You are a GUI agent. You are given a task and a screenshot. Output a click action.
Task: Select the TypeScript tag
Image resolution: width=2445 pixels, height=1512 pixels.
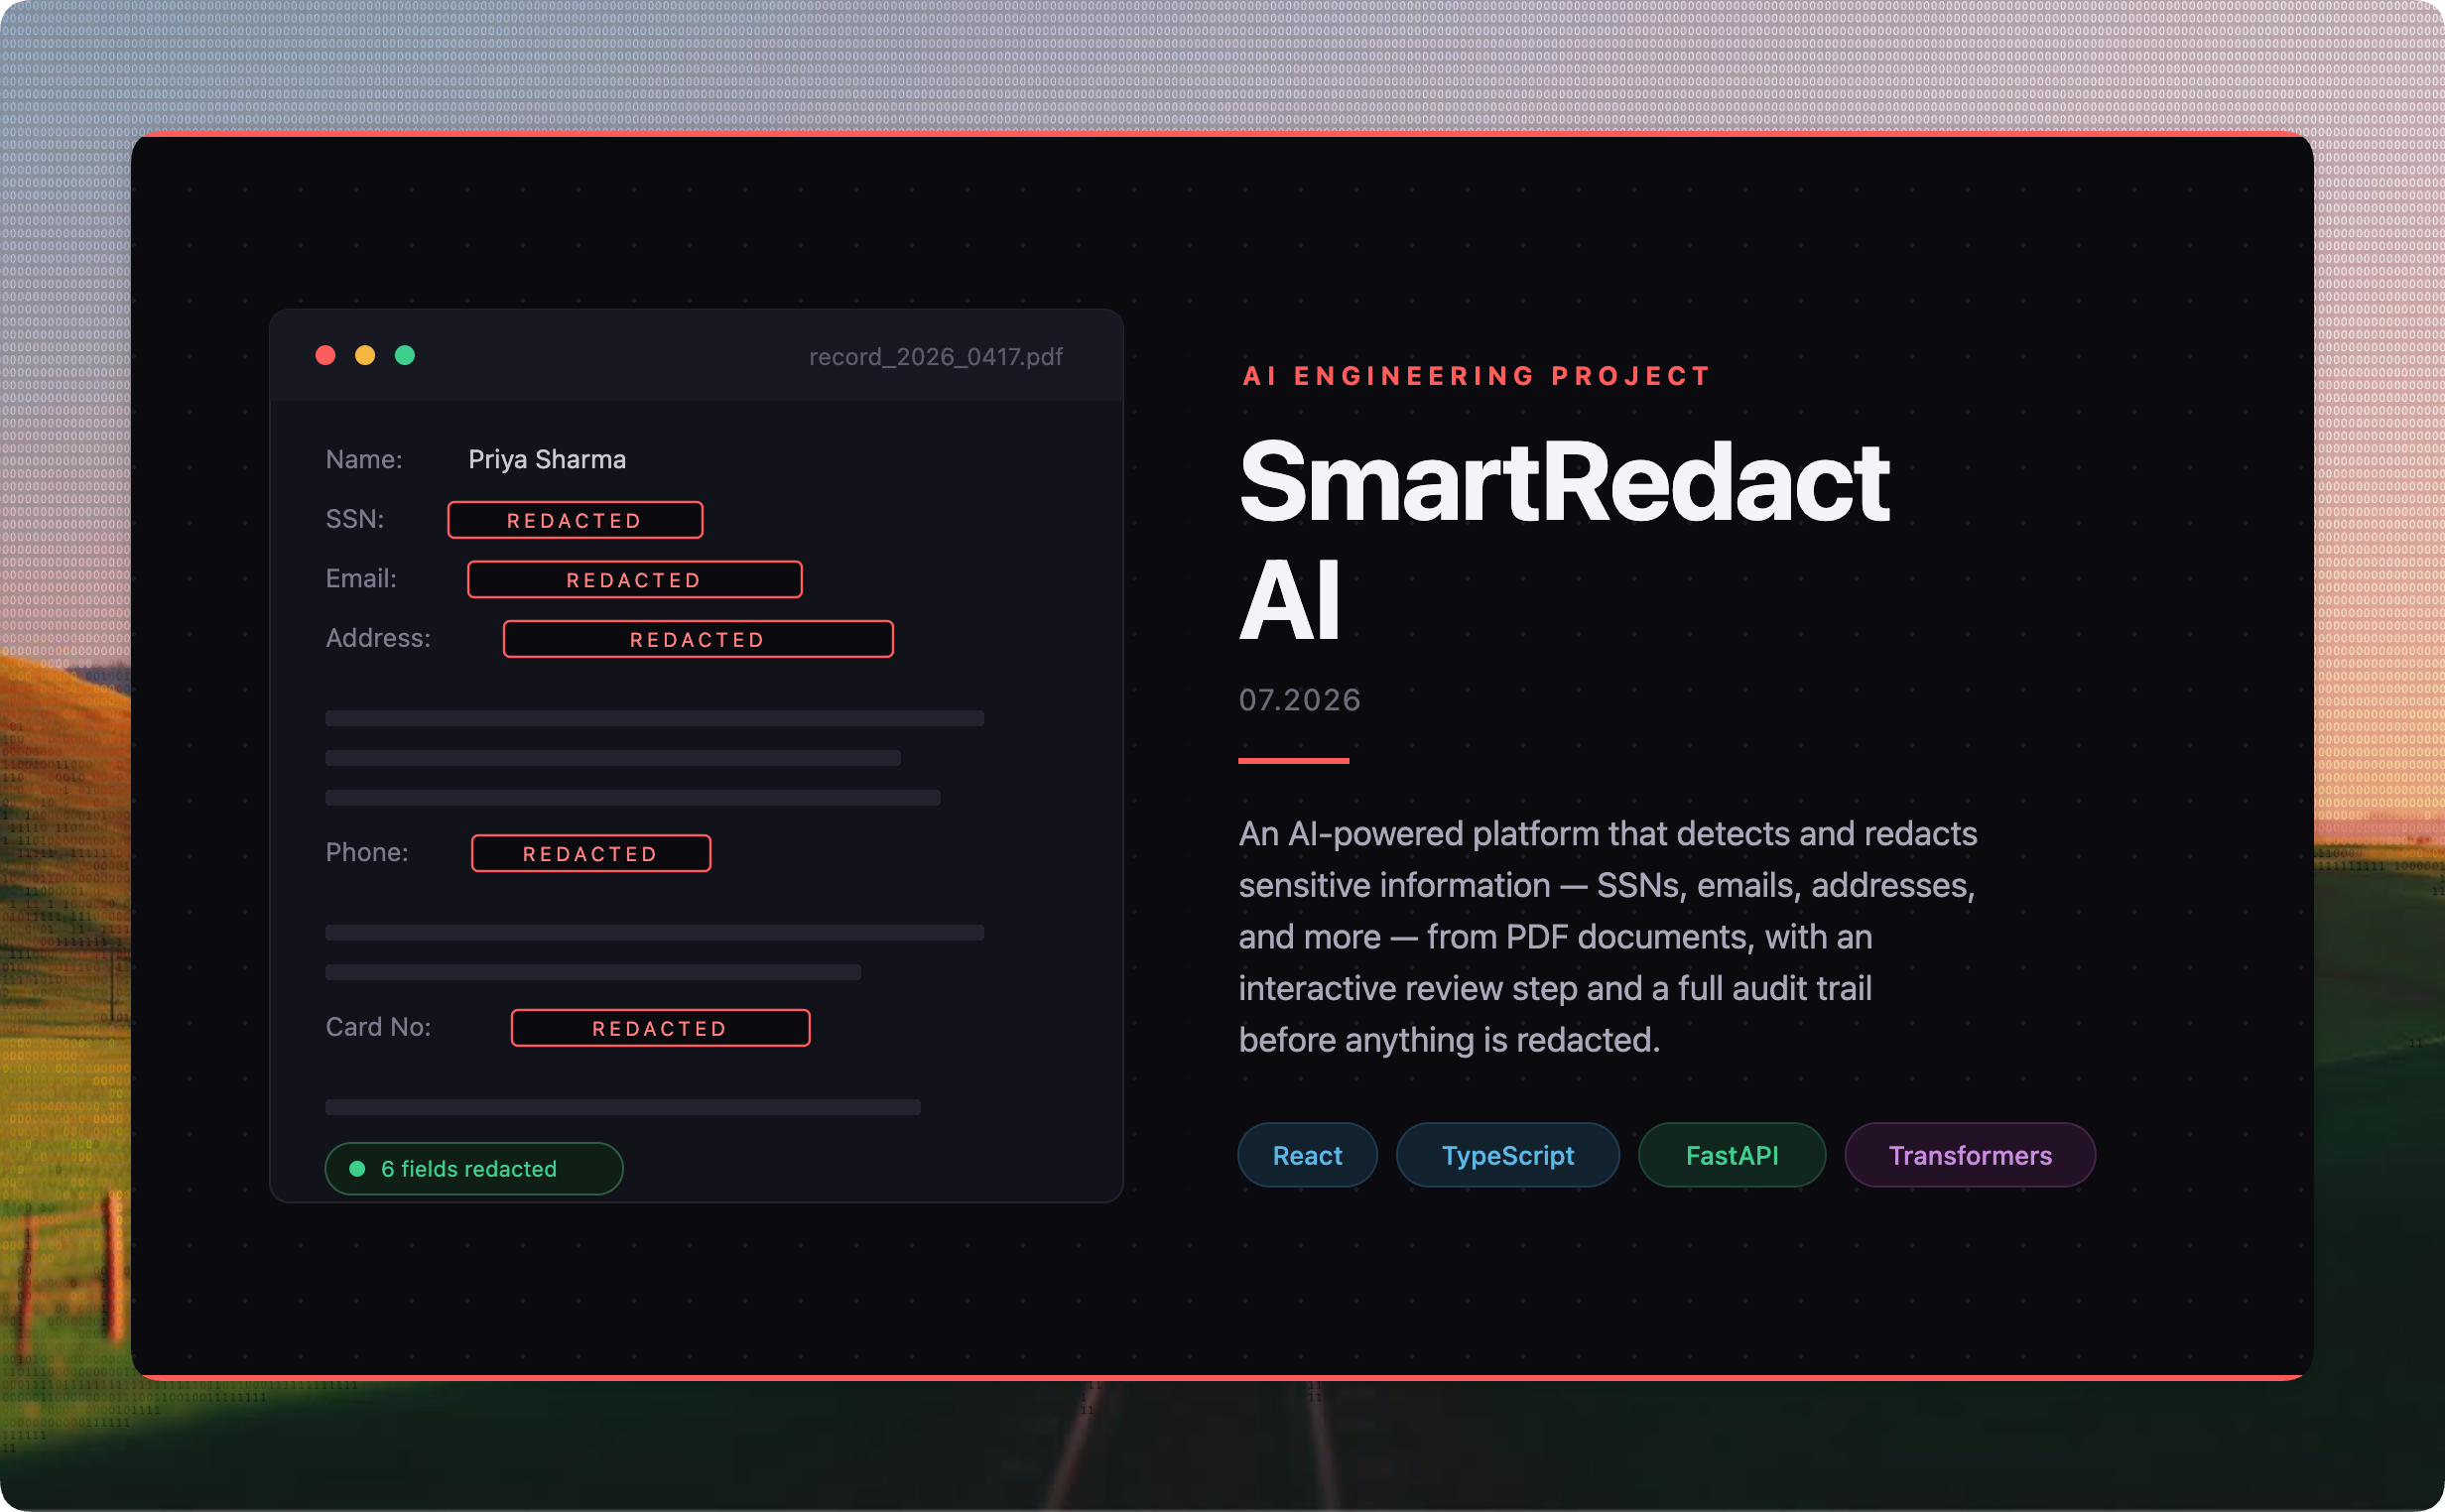coord(1507,1155)
